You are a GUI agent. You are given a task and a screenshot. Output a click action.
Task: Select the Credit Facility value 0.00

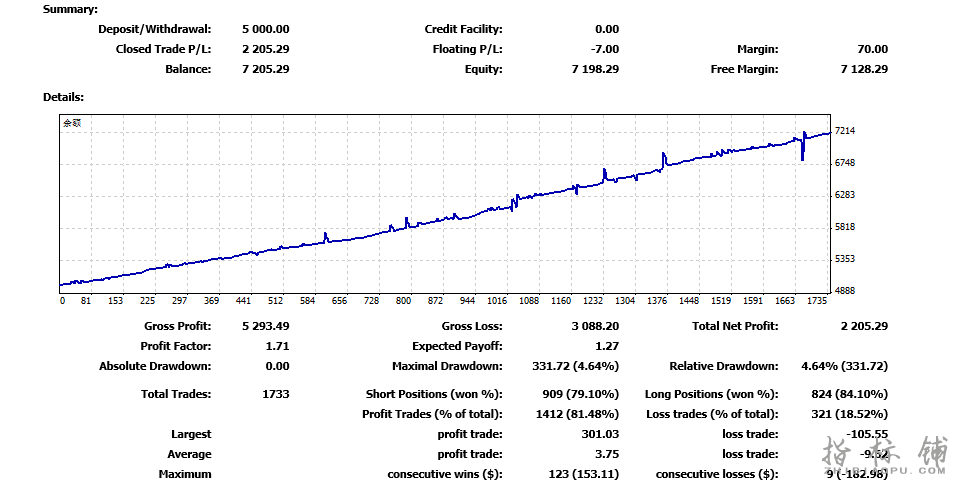[607, 29]
